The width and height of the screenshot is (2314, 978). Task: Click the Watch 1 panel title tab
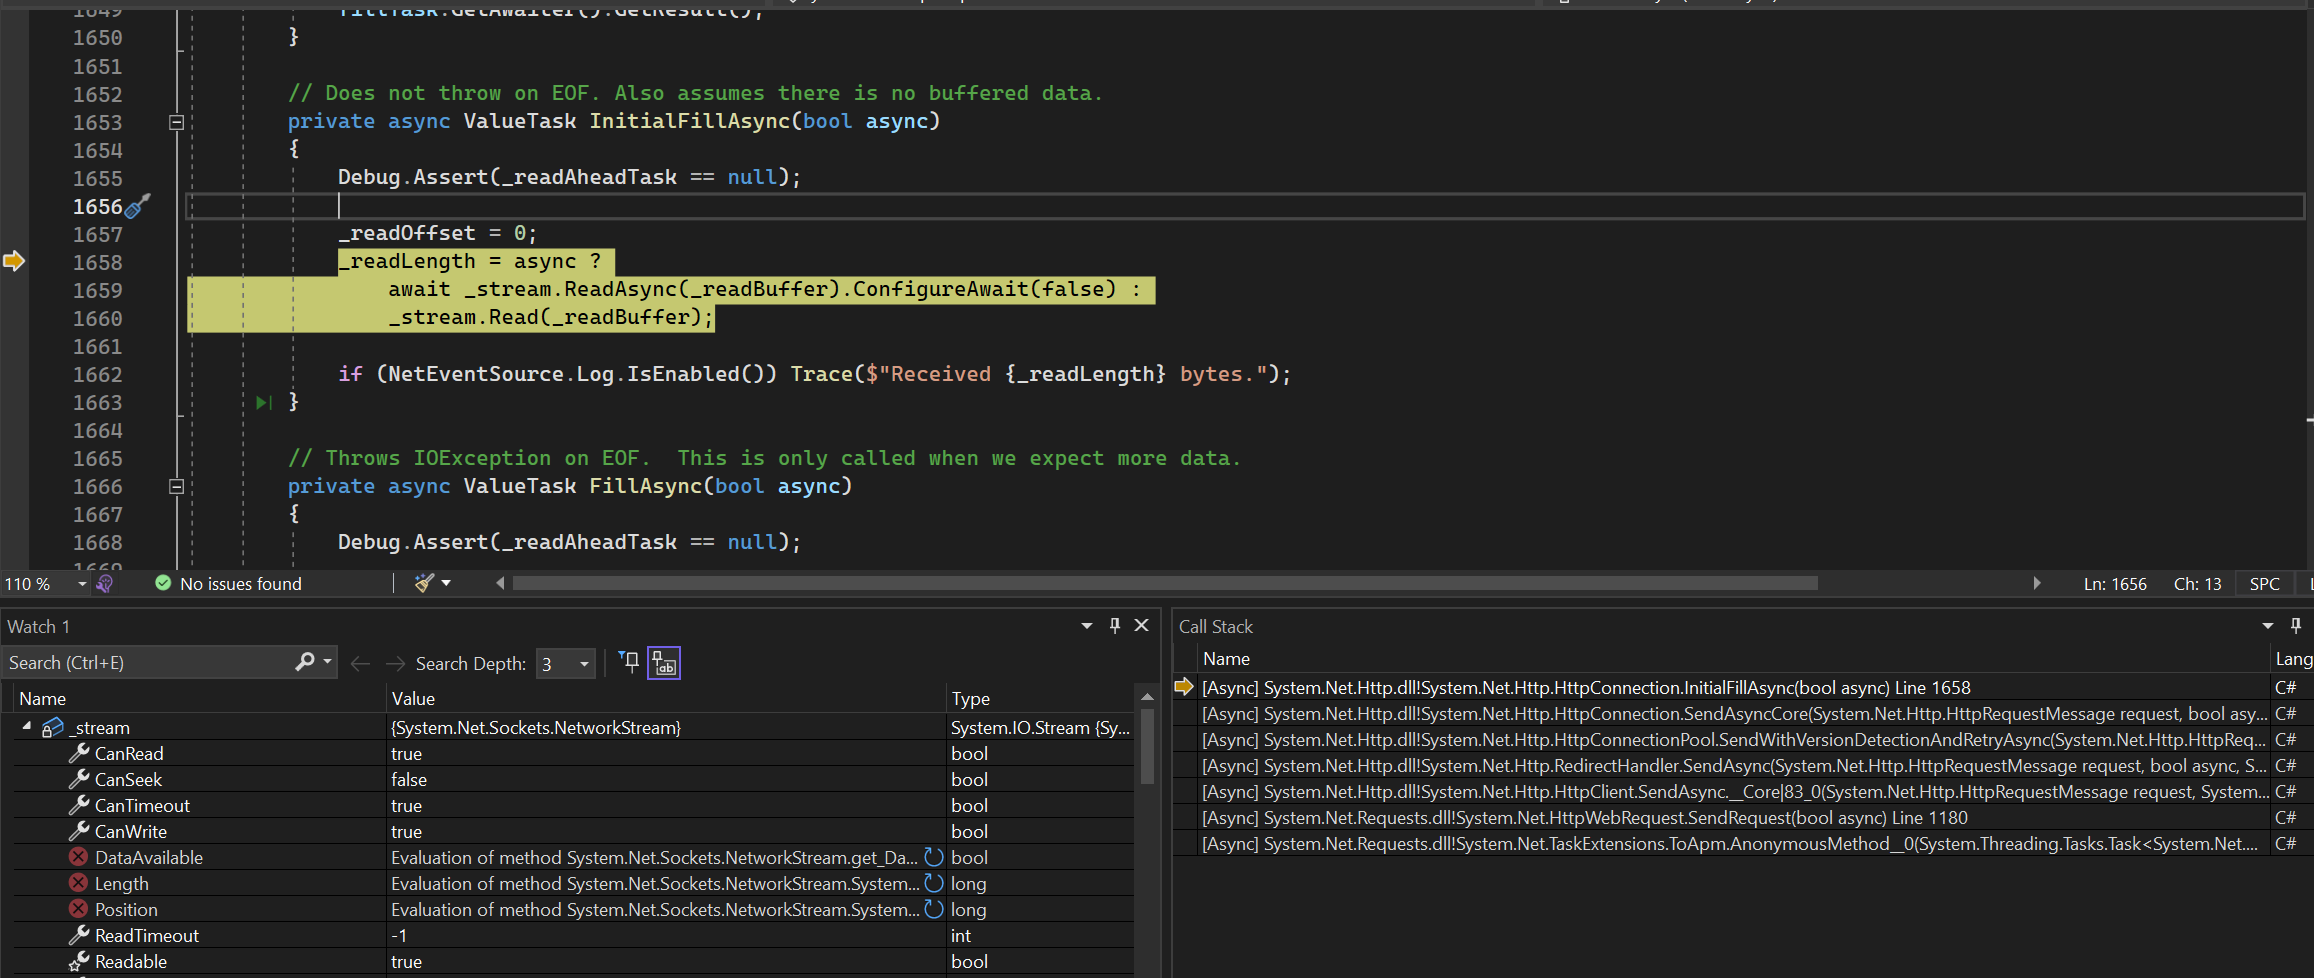pos(39,625)
